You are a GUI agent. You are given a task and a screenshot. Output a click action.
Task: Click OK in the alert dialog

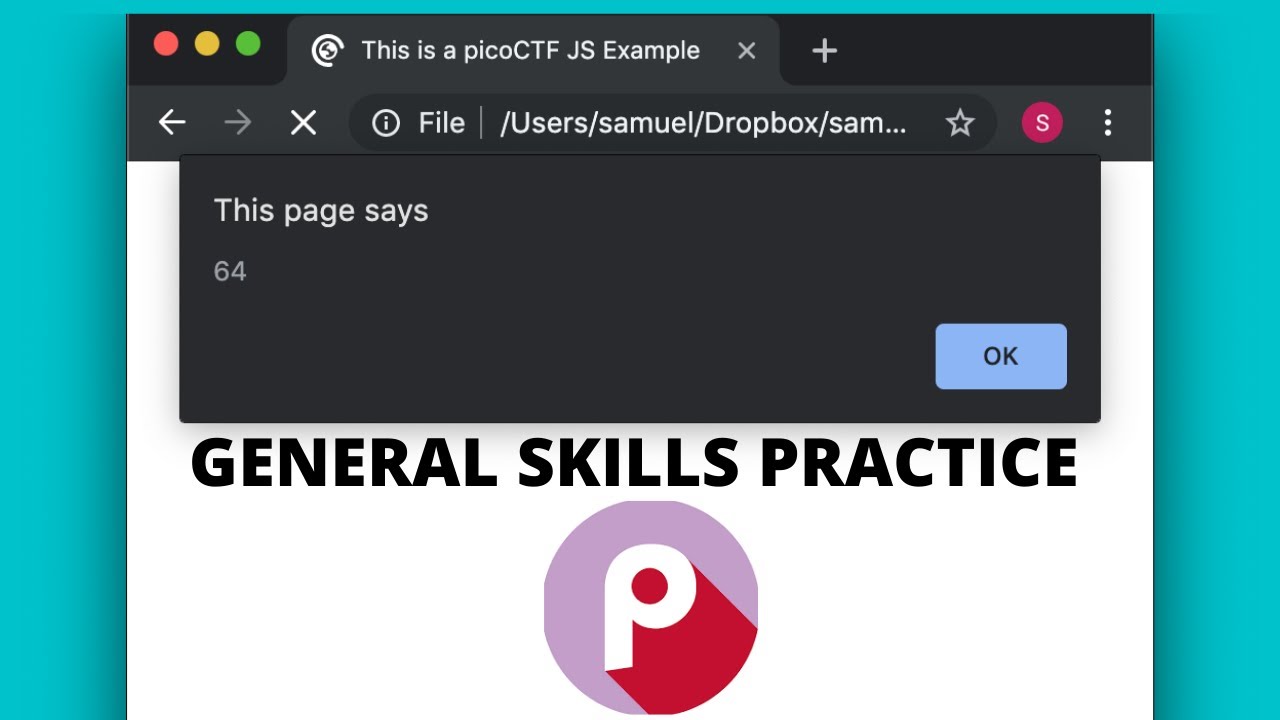(1001, 356)
